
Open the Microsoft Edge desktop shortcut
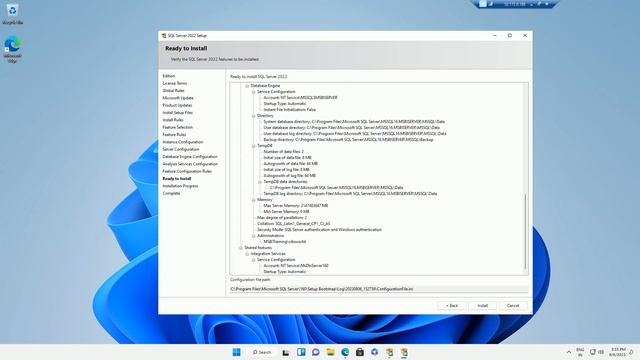12,49
